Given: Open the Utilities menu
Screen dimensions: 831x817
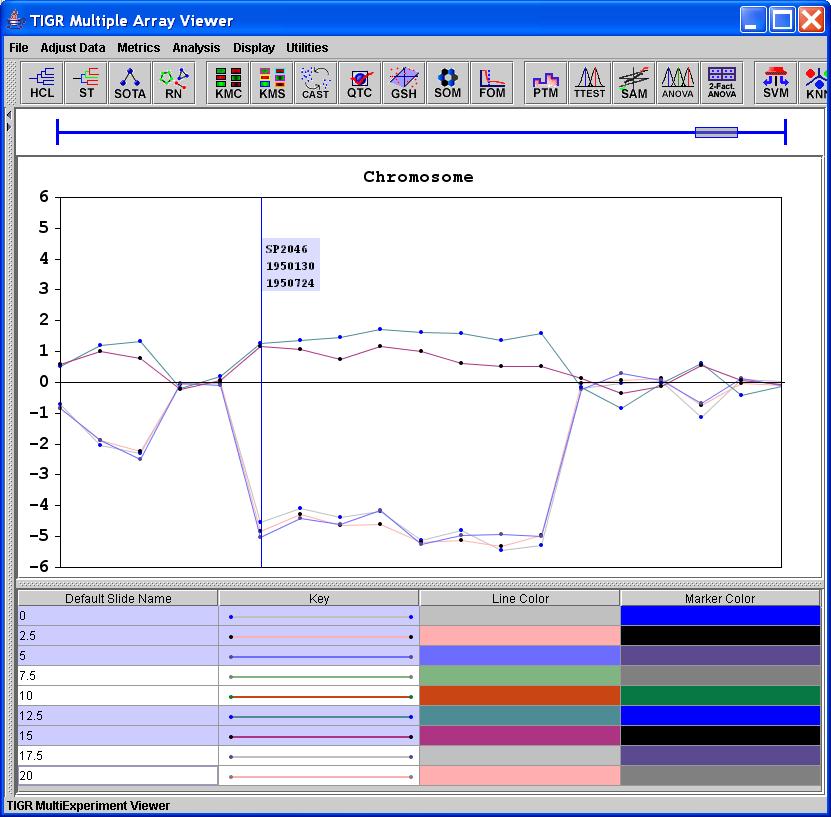Looking at the screenshot, I should pos(307,47).
